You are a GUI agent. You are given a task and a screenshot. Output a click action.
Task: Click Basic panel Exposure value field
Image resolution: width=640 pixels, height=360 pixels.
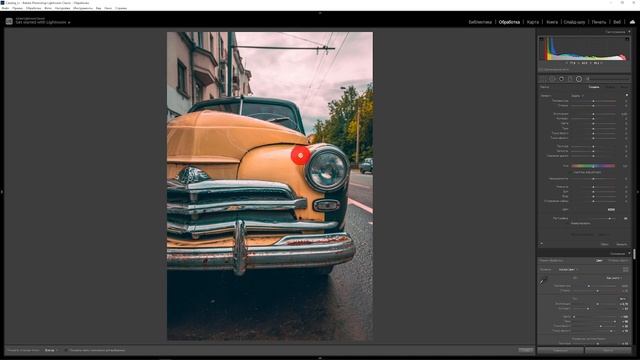(624, 304)
